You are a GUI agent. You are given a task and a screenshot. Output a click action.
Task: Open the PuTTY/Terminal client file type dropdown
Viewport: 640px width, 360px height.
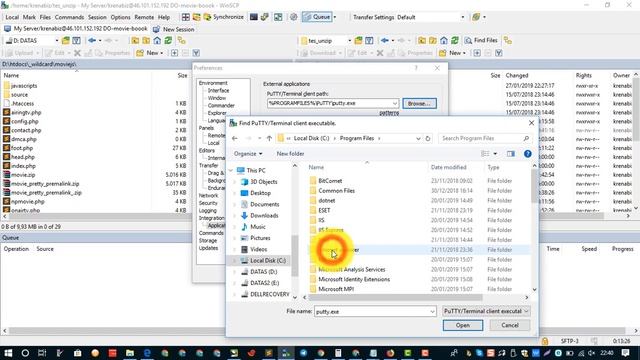click(486, 311)
